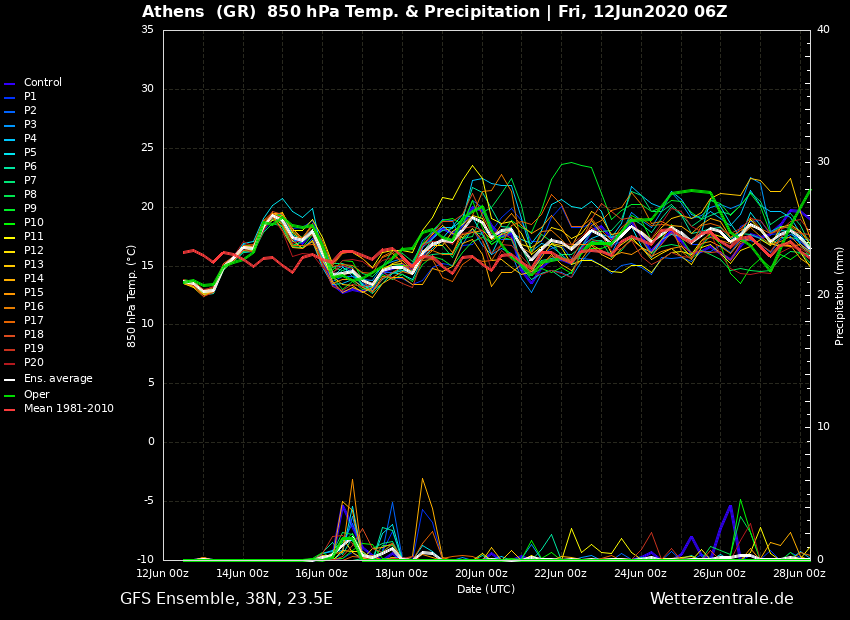
Task: Click the Mean 1981-2010 red legend swatch
Action: (x=10, y=410)
